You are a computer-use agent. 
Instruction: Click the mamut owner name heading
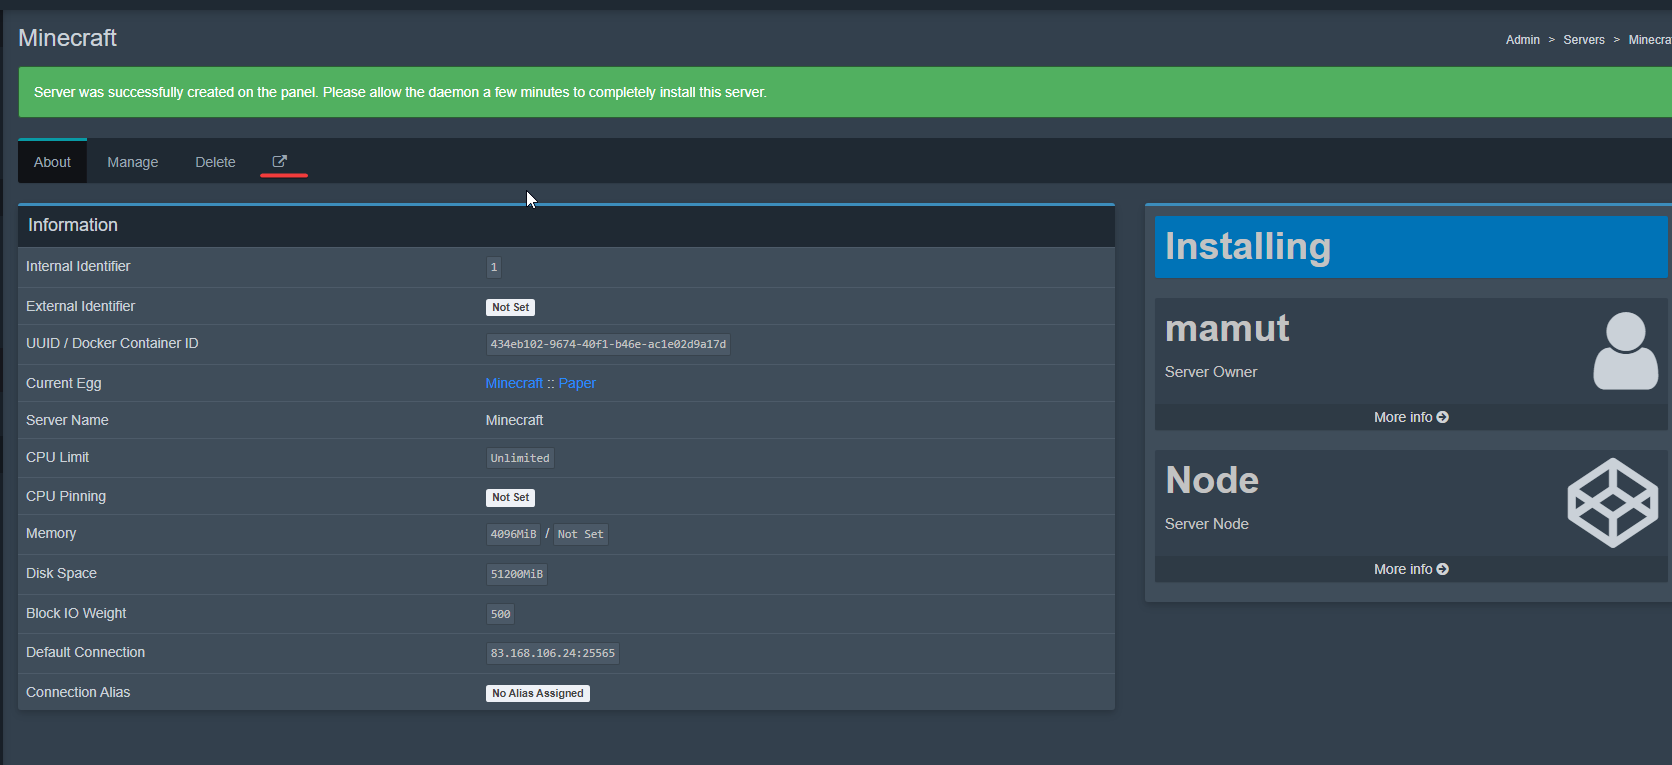click(1227, 329)
